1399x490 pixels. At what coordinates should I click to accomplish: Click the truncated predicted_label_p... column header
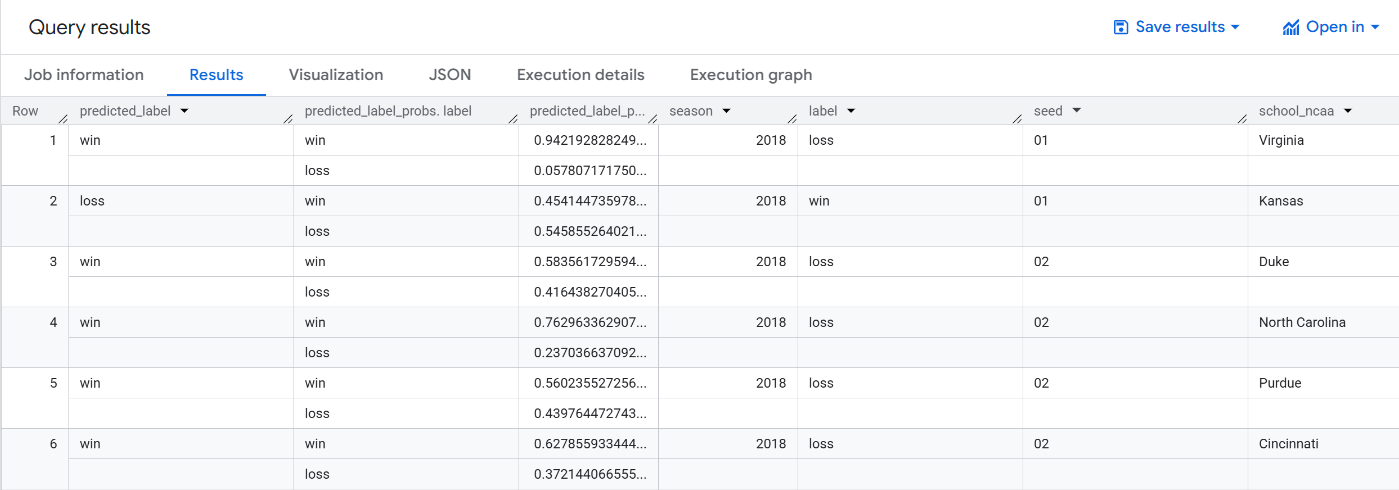coord(587,111)
